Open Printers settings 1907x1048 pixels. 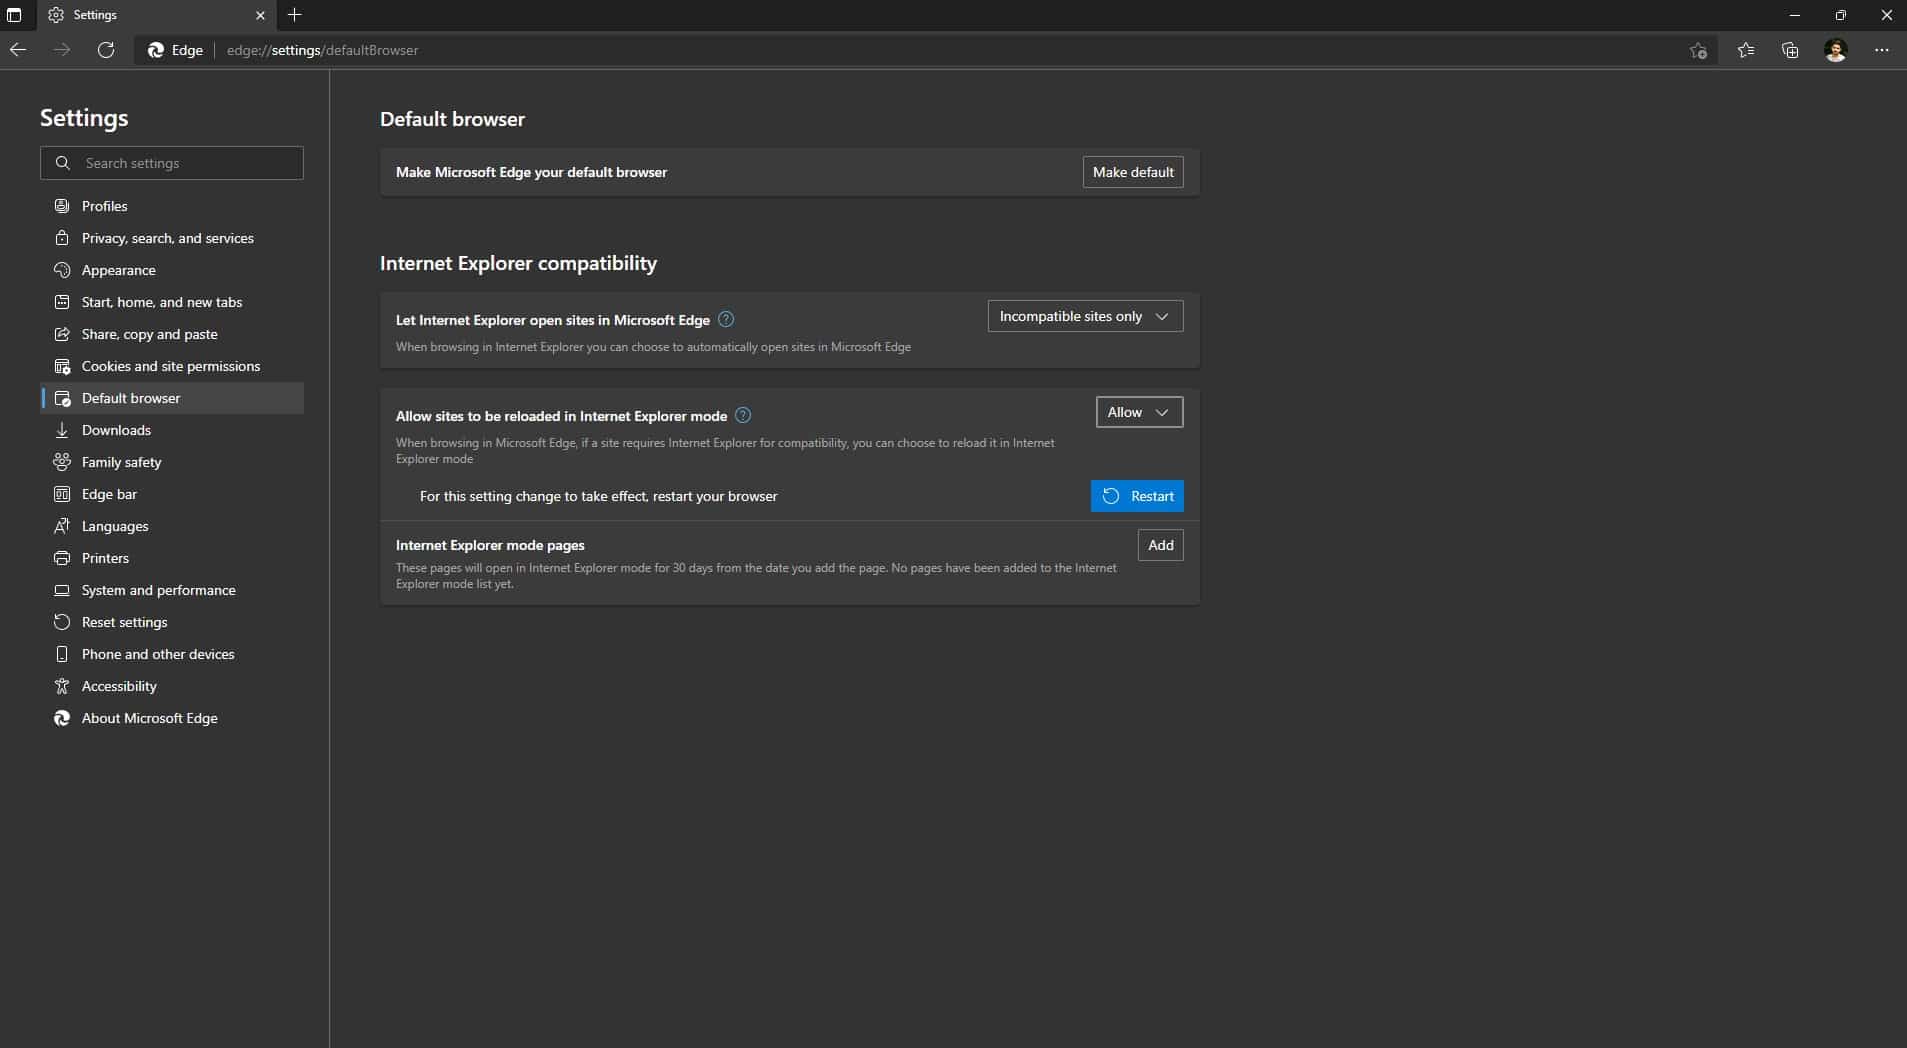[172, 558]
